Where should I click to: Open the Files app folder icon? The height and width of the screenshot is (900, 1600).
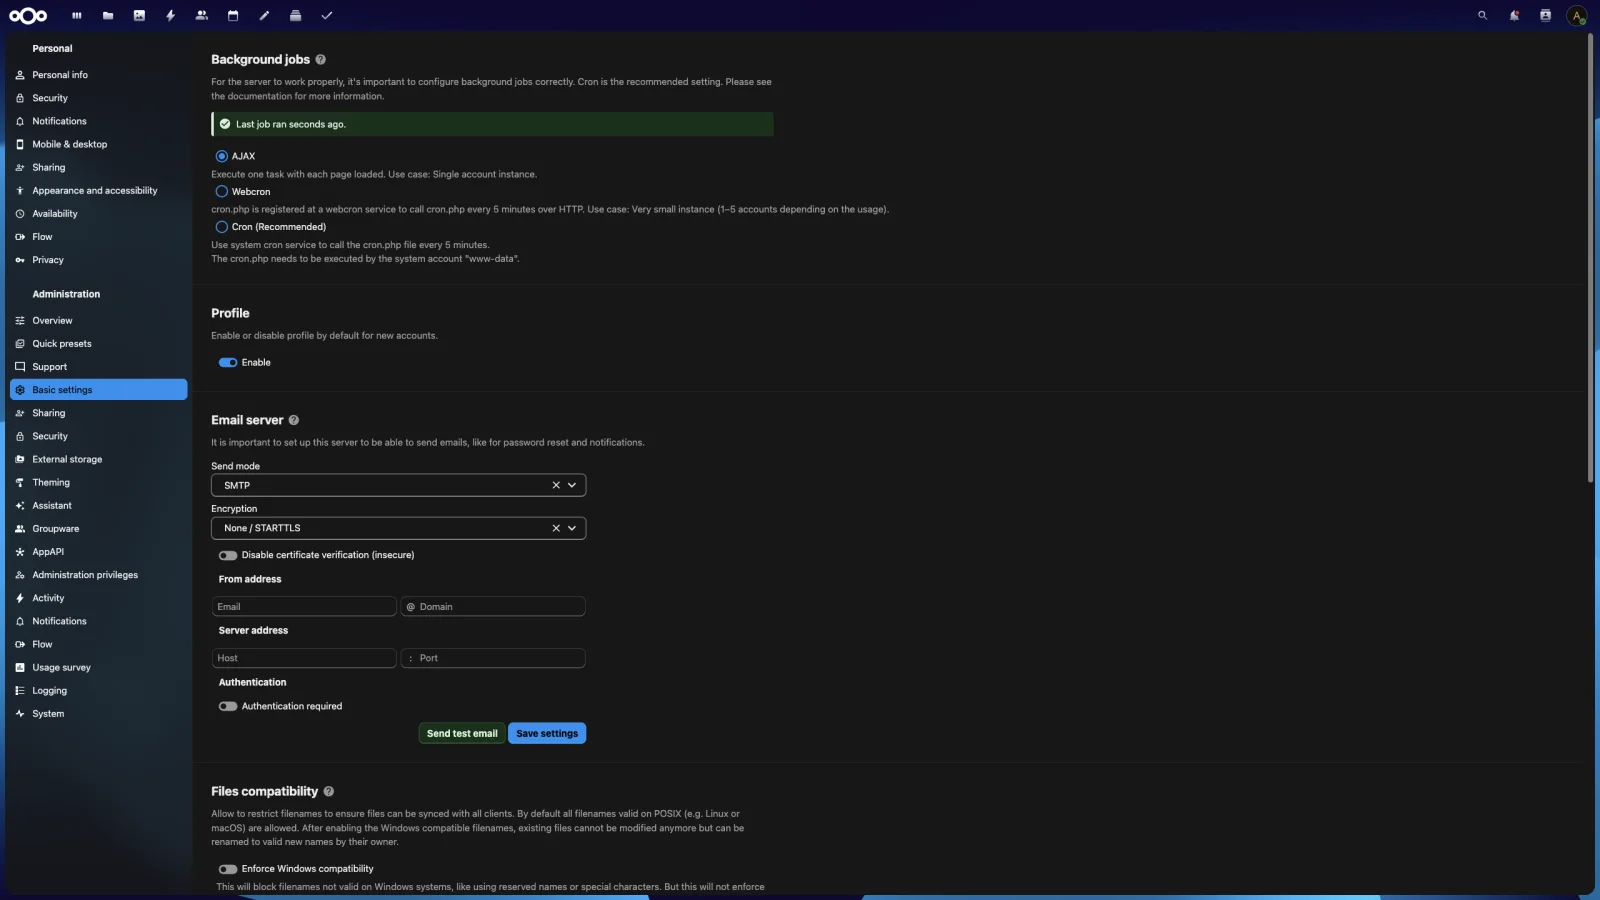(x=108, y=15)
